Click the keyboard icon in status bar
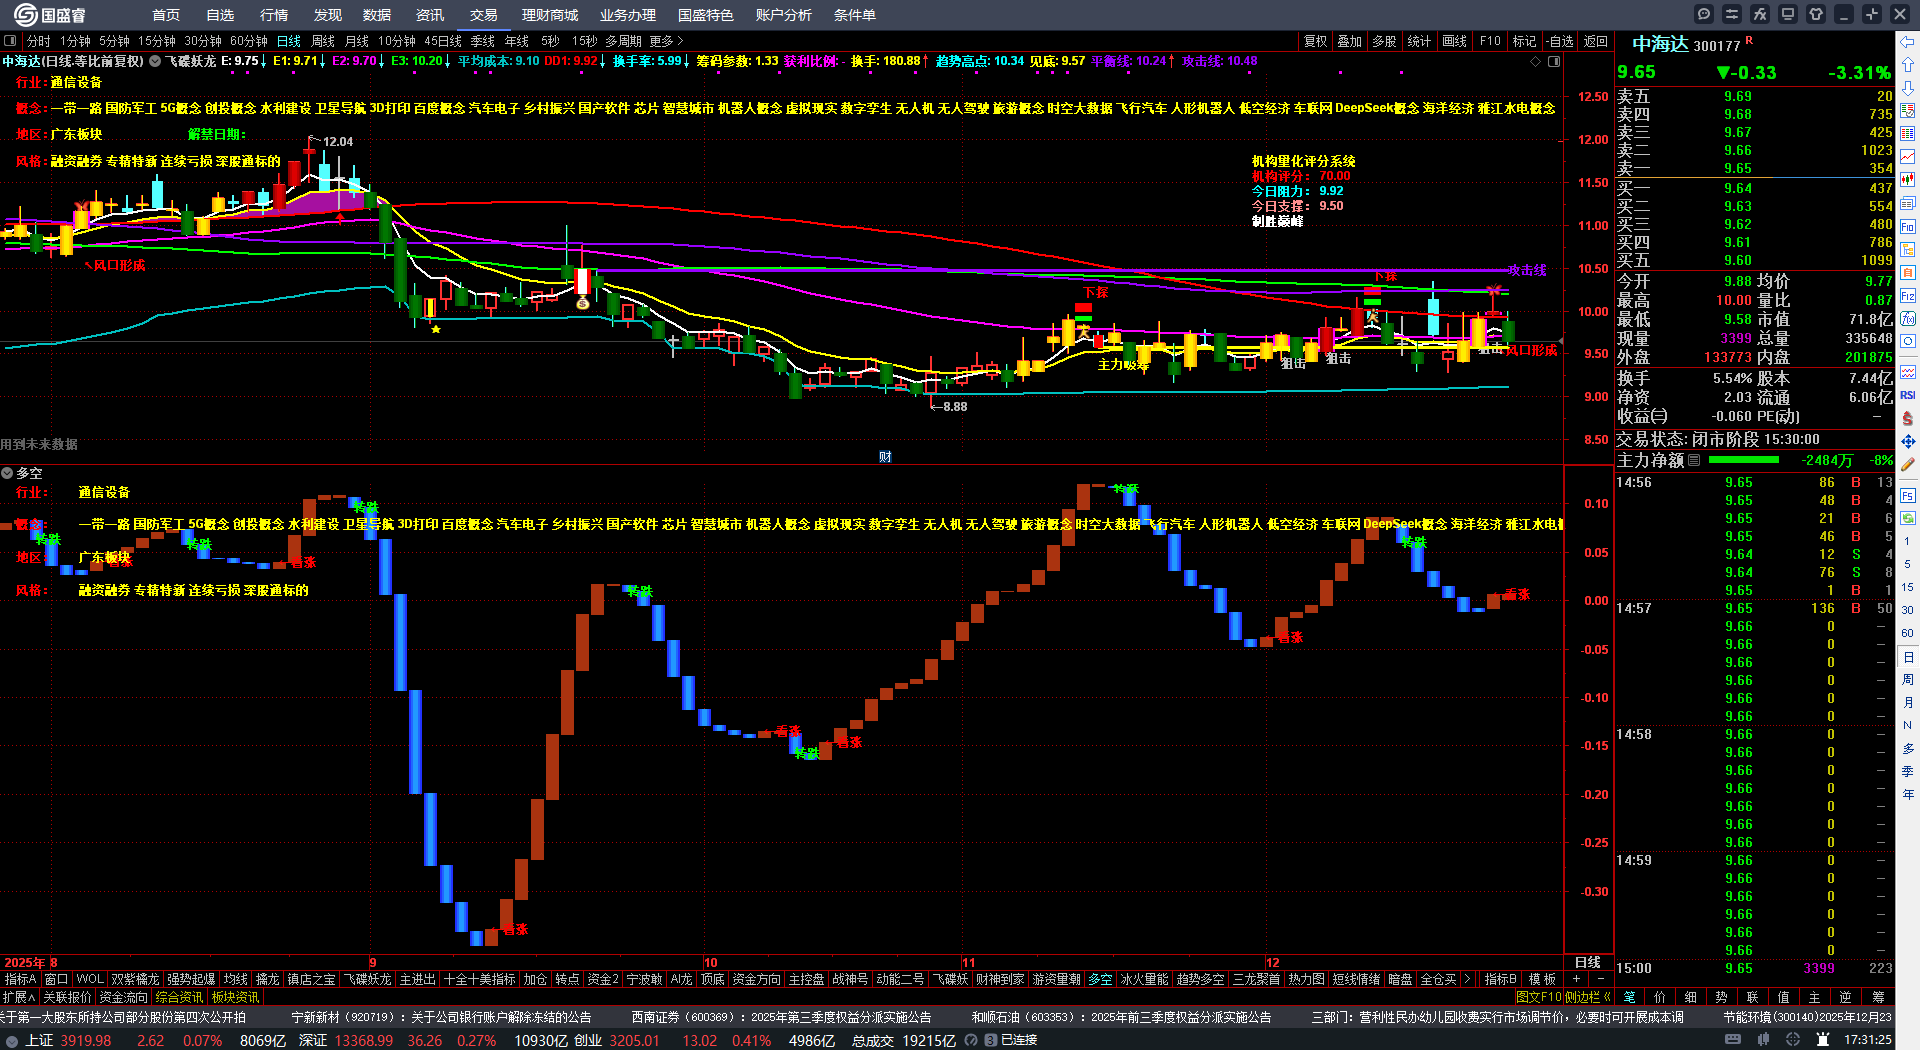This screenshot has width=1920, height=1050. coord(1733,1040)
